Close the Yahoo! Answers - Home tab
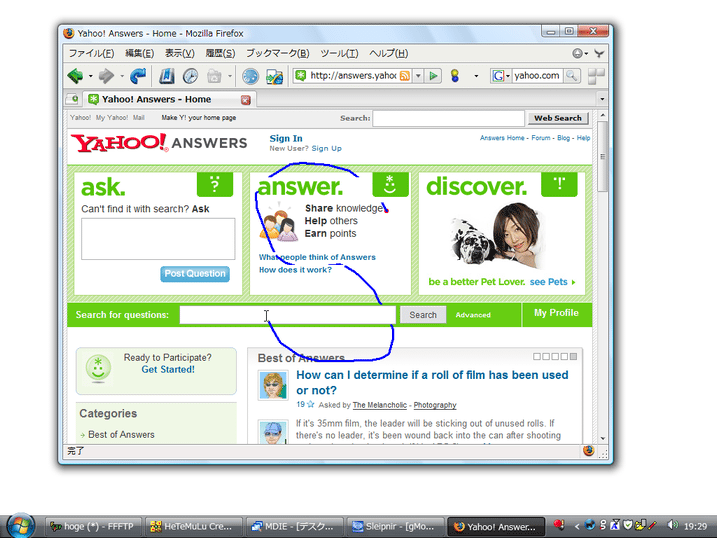This screenshot has height=538, width=717. (x=246, y=100)
